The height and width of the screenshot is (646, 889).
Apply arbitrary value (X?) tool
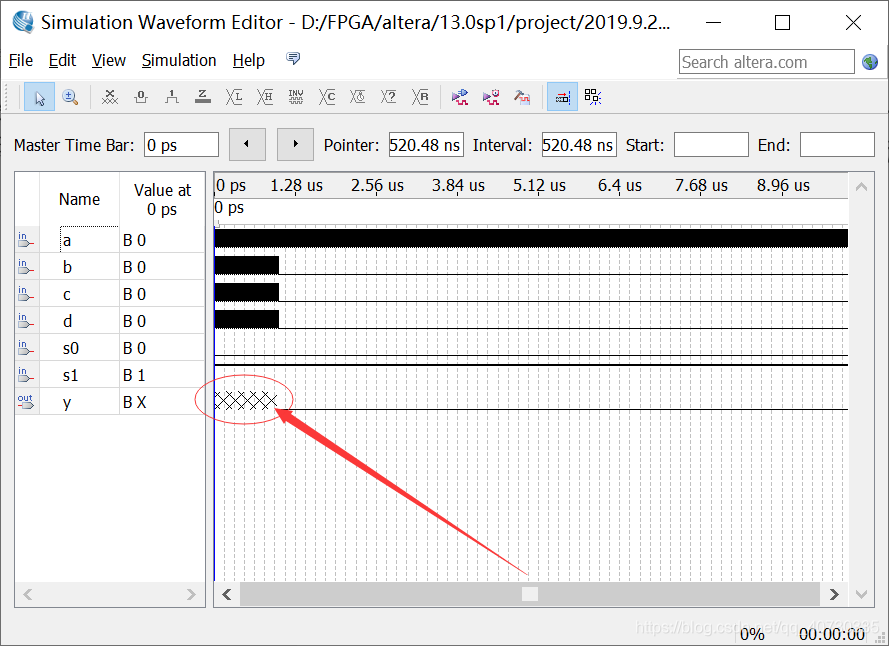pos(389,98)
